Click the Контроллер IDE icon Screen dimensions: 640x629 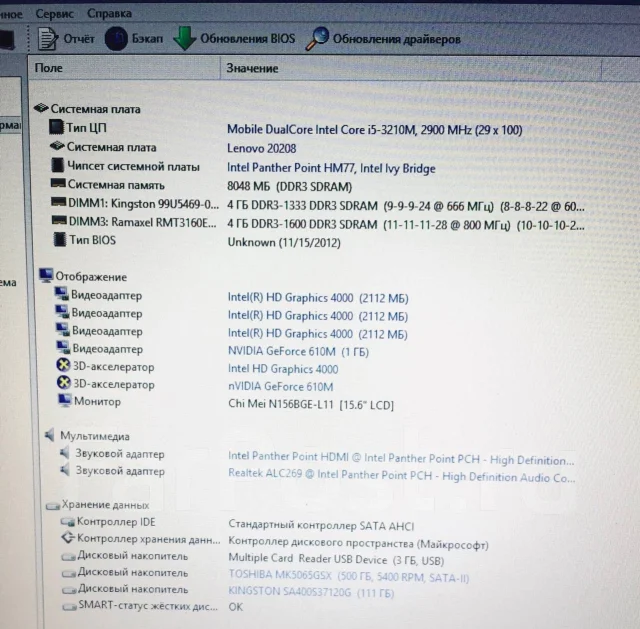click(68, 522)
